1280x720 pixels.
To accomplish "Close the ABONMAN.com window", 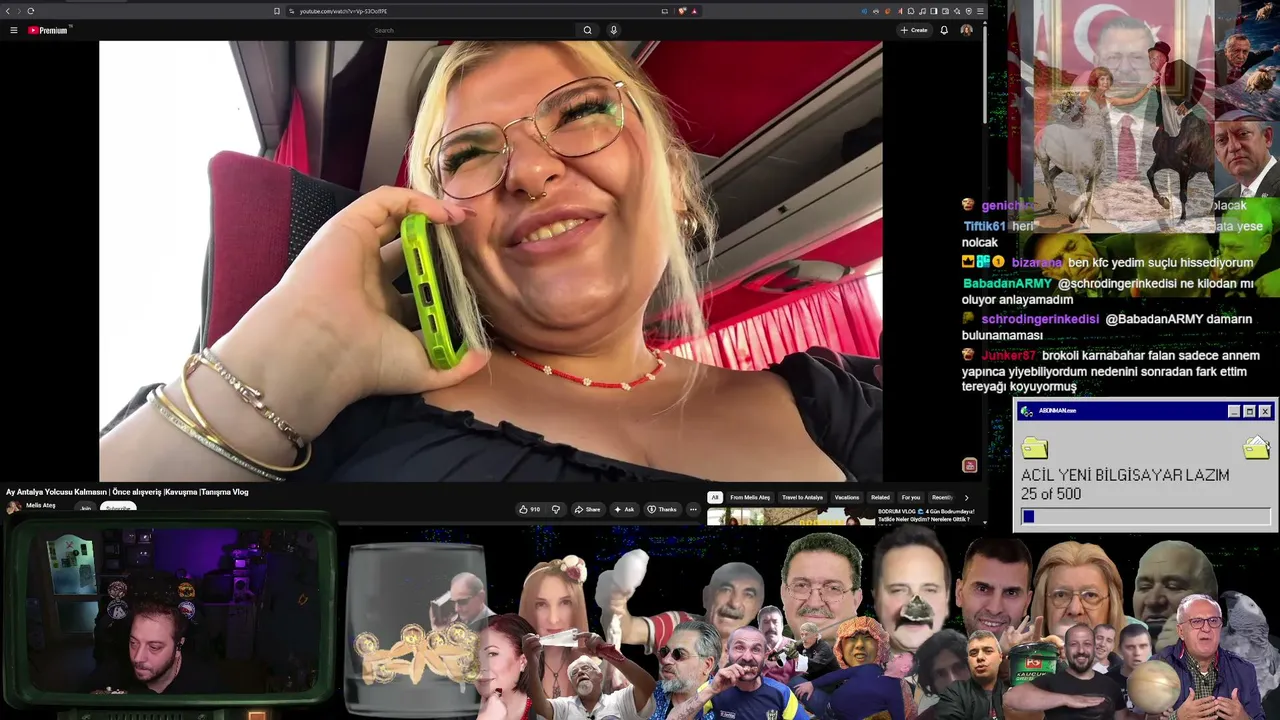I will click(1265, 411).
